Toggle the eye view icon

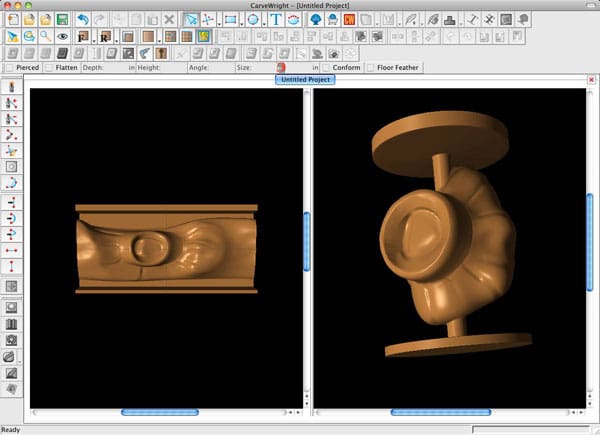[62, 37]
